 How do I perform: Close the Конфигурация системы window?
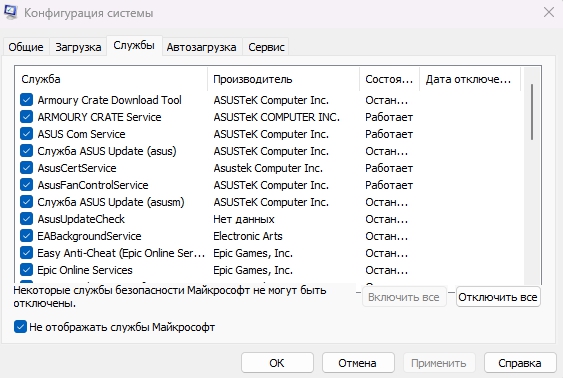tap(549, 13)
